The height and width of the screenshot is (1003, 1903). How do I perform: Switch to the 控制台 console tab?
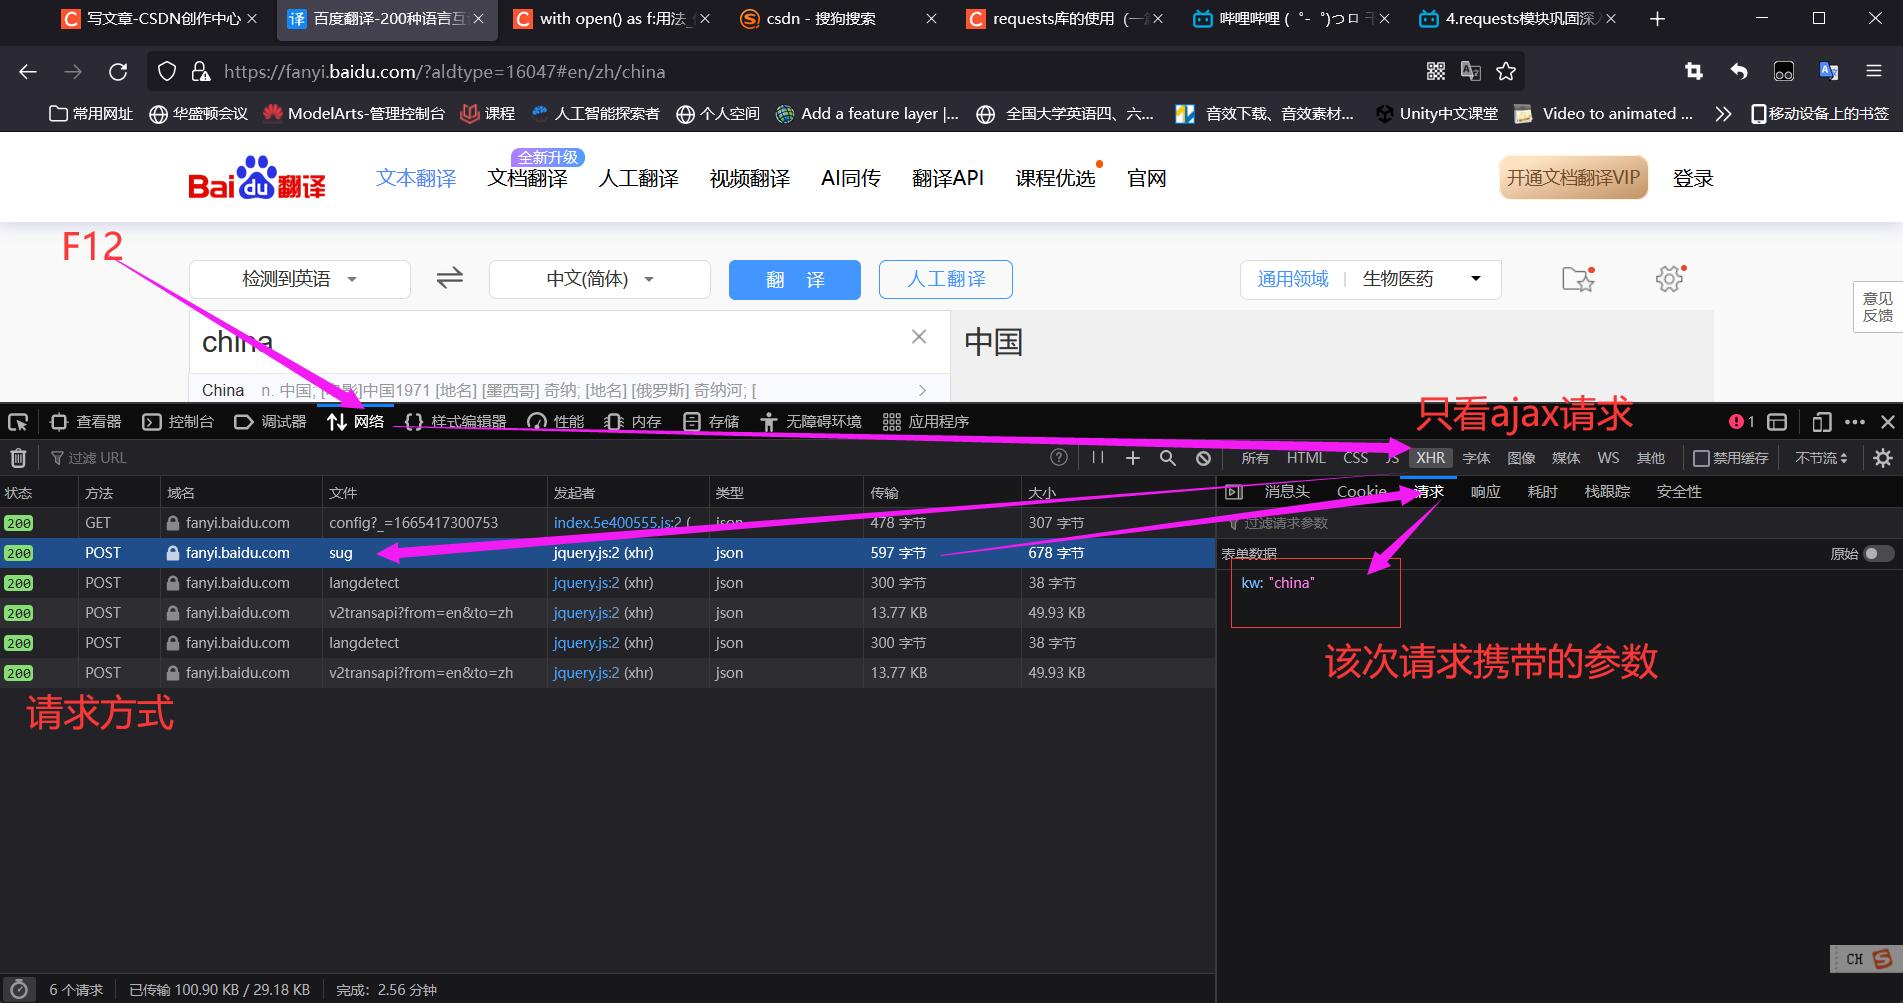(178, 422)
